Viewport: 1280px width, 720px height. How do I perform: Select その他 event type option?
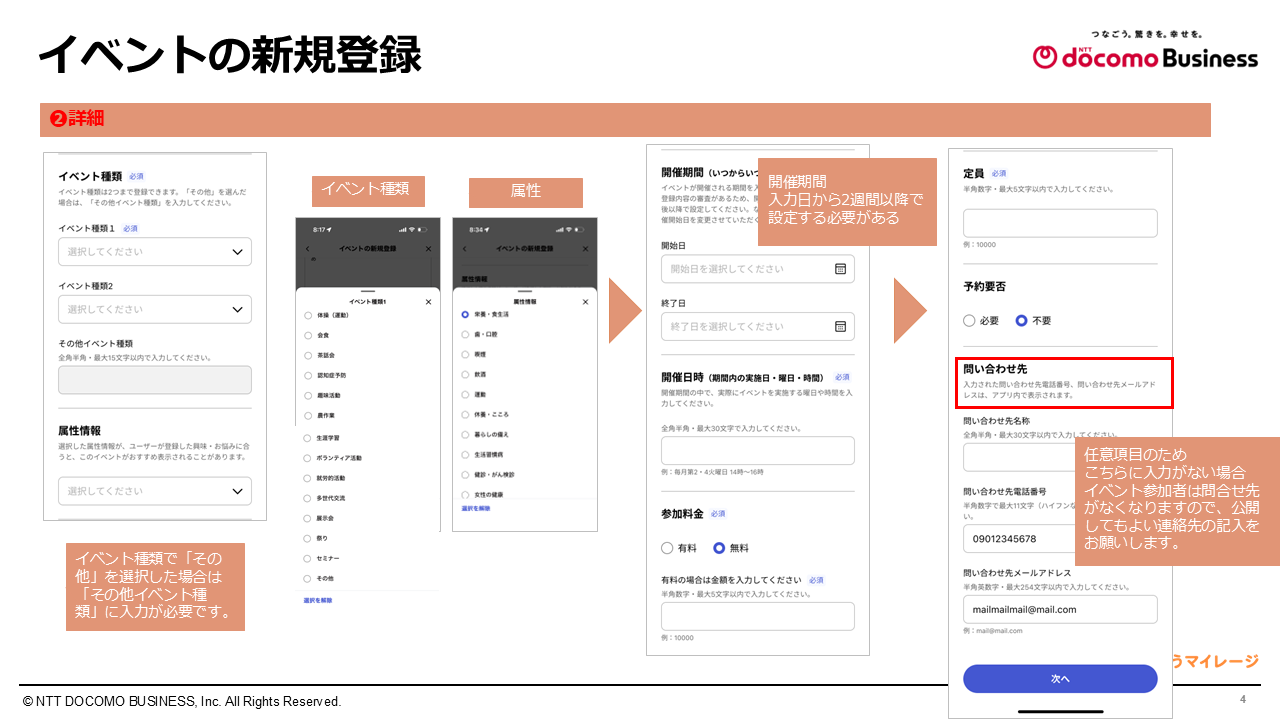tap(308, 579)
